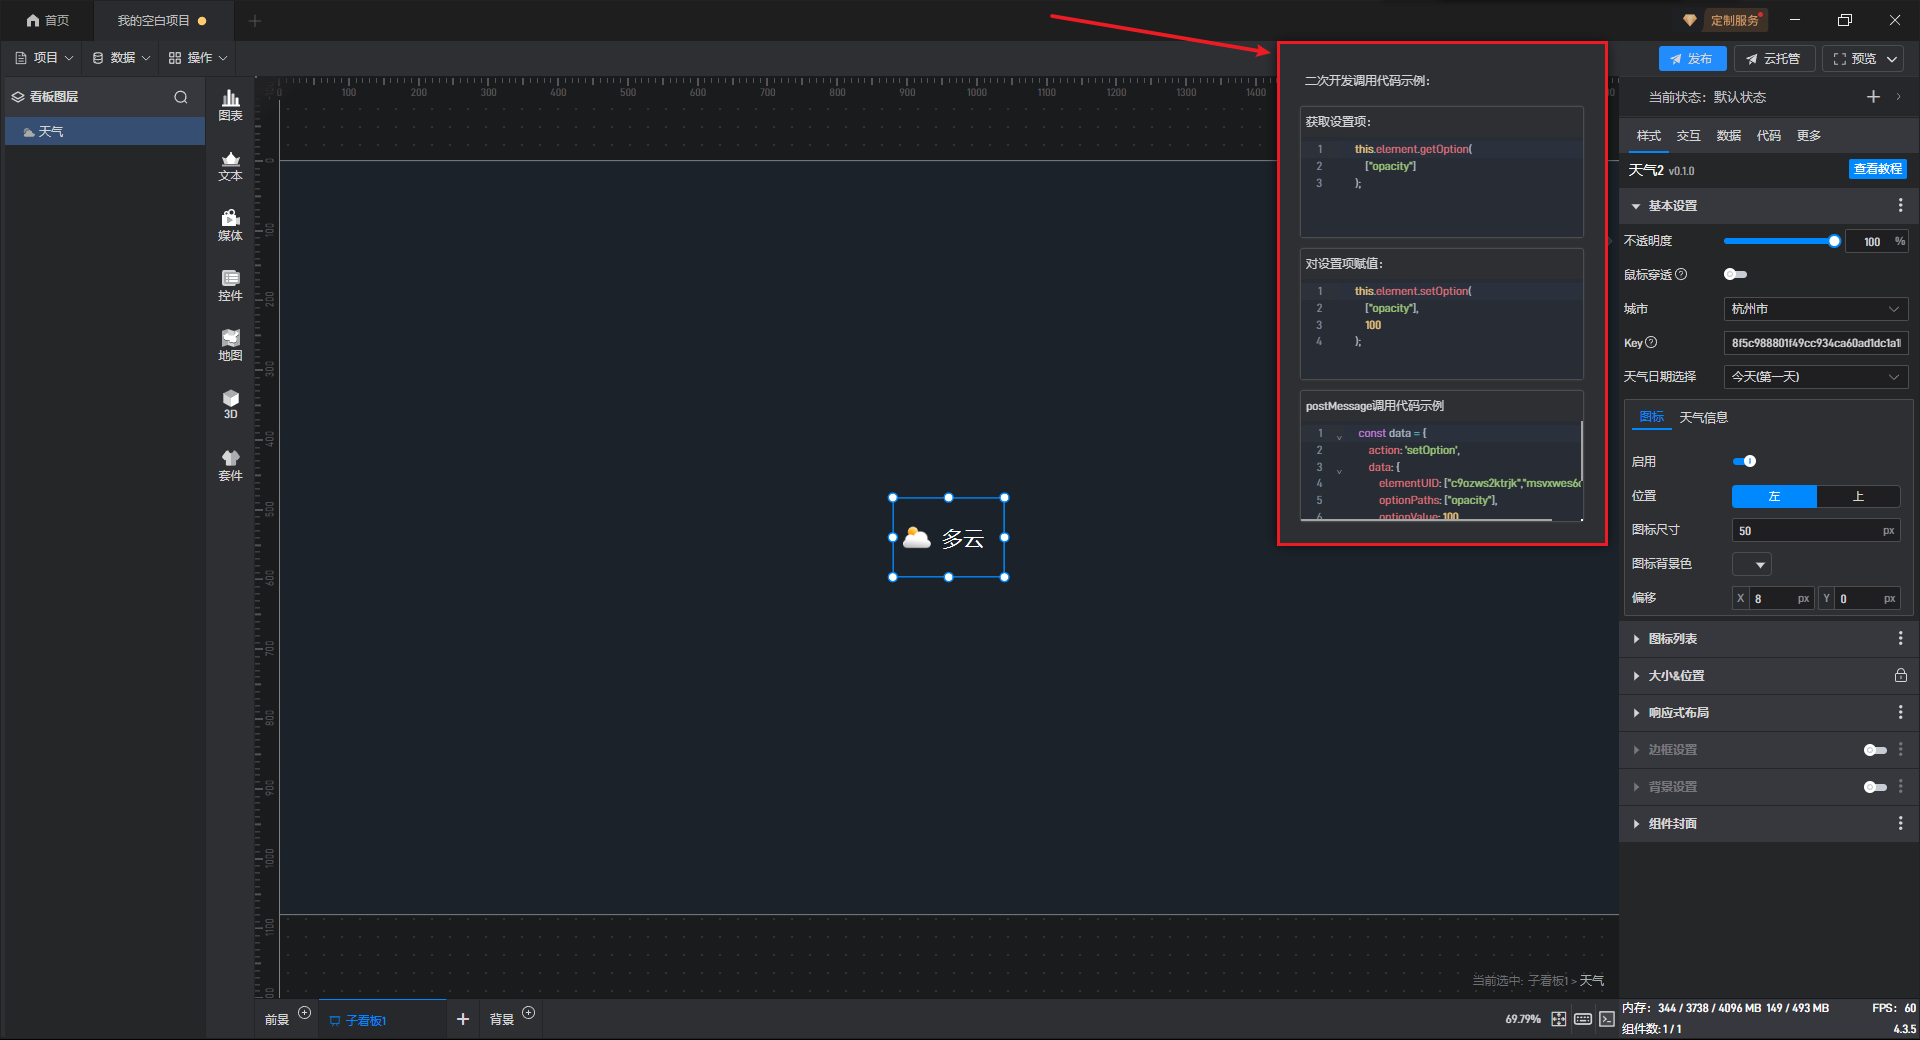Click the 查看教程 button
Image resolution: width=1920 pixels, height=1040 pixels.
tap(1877, 170)
